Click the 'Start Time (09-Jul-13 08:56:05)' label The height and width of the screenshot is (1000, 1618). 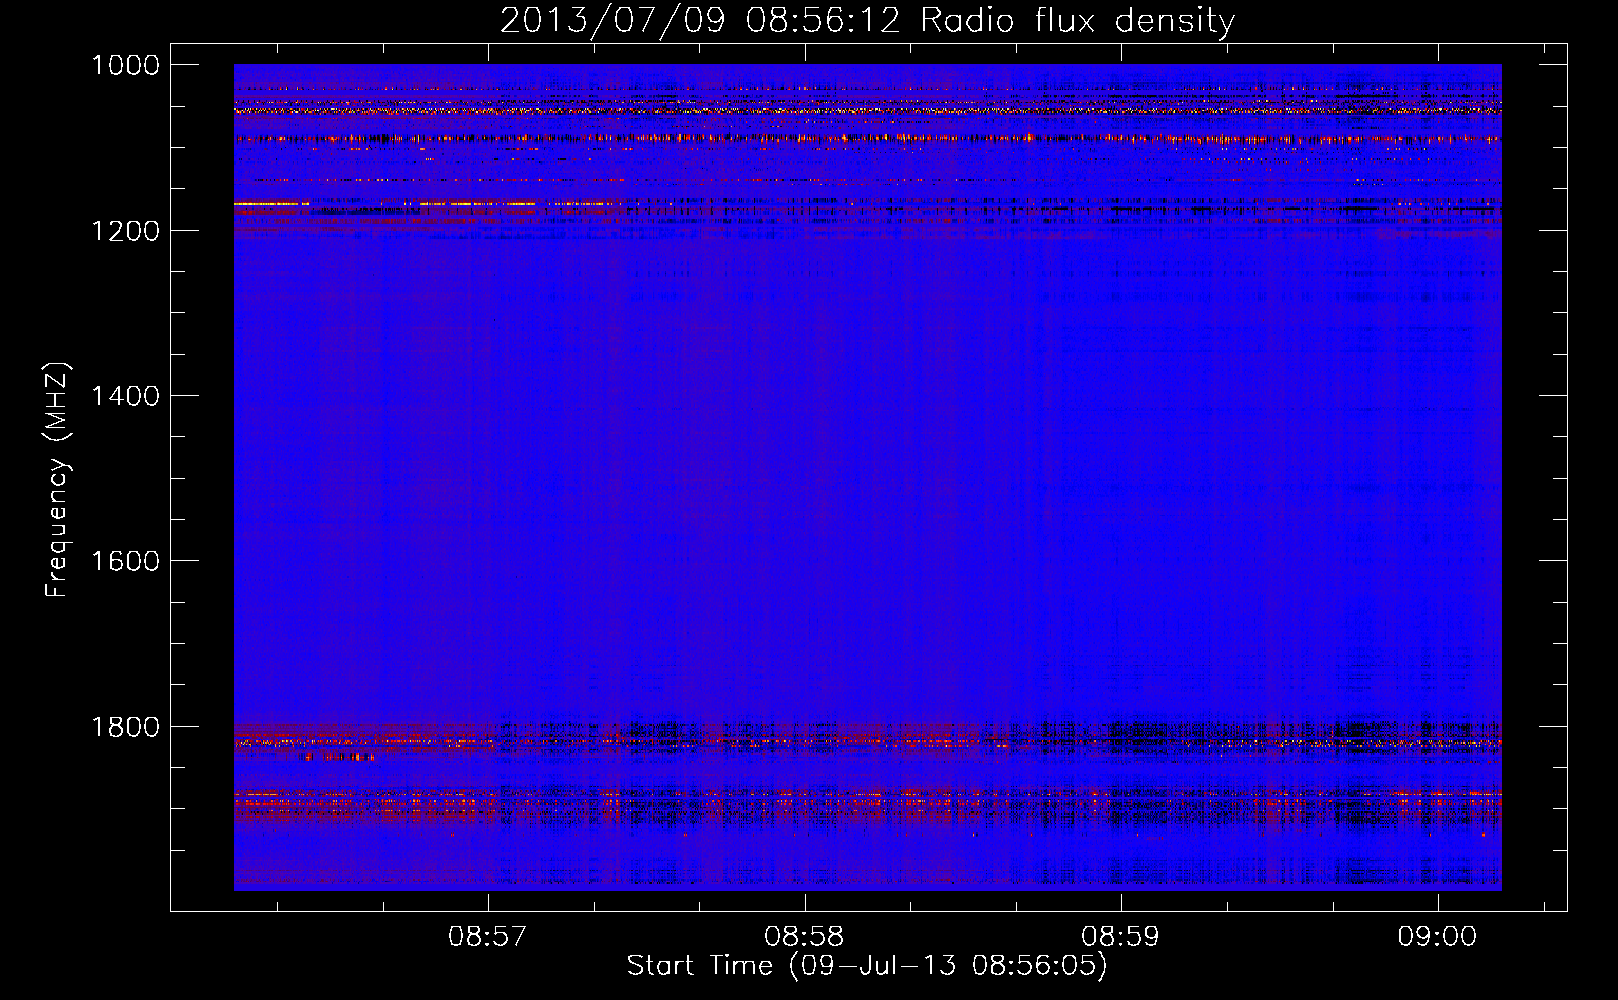pyautogui.click(x=867, y=966)
